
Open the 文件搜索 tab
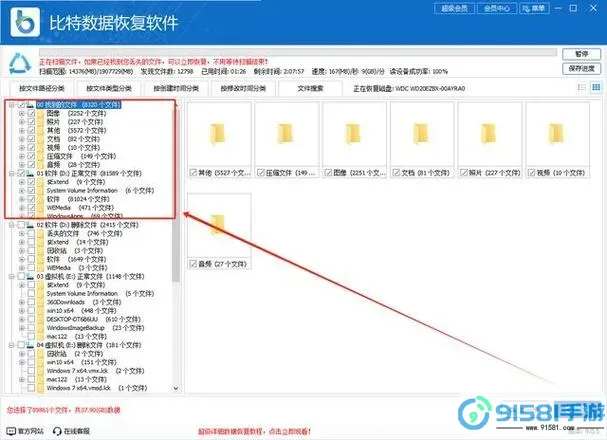tap(310, 89)
